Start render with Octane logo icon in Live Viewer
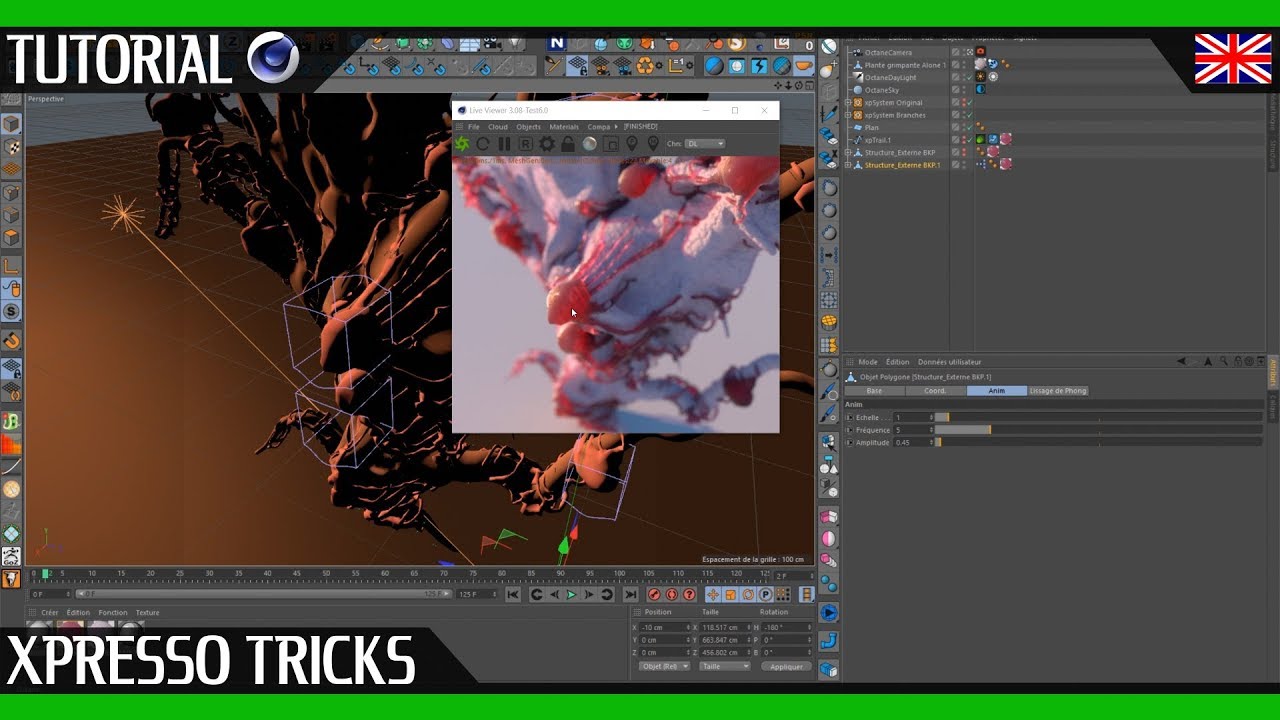Viewport: 1280px width, 720px height. [462, 144]
